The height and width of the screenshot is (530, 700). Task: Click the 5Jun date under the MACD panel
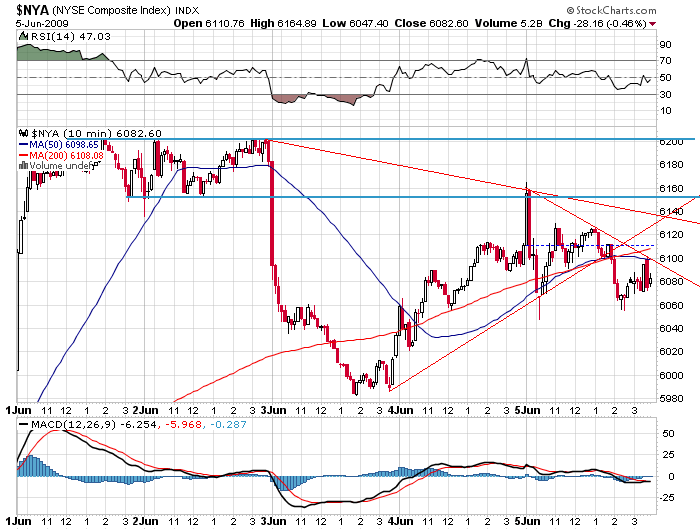tap(528, 521)
